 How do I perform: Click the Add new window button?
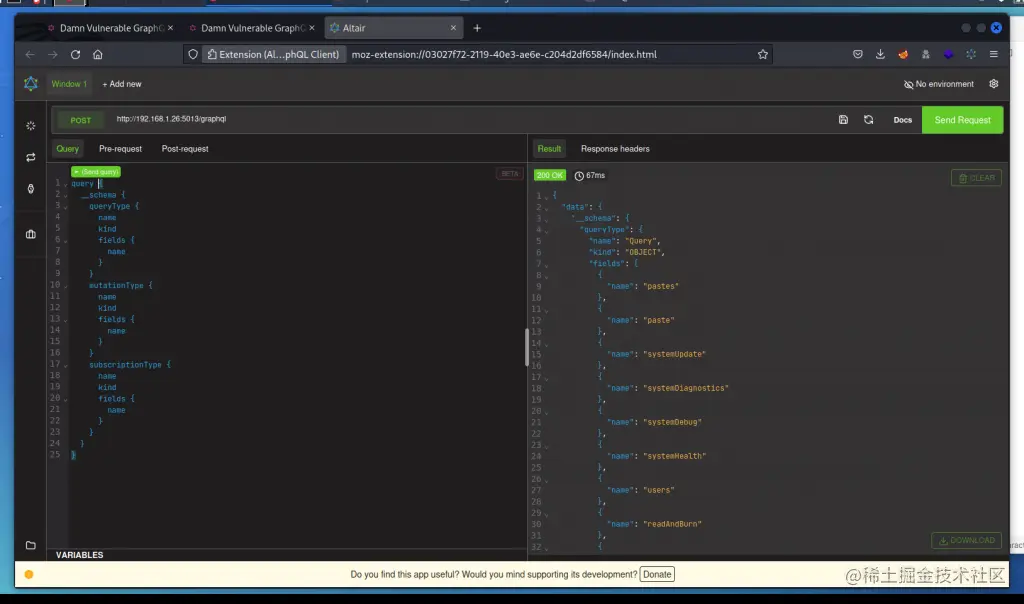click(121, 84)
